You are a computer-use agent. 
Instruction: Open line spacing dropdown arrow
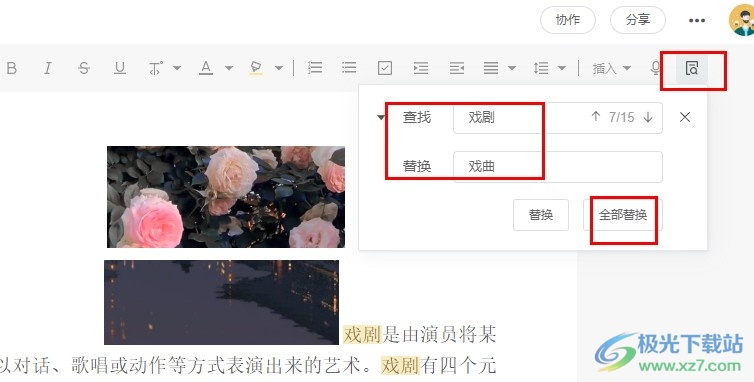562,68
